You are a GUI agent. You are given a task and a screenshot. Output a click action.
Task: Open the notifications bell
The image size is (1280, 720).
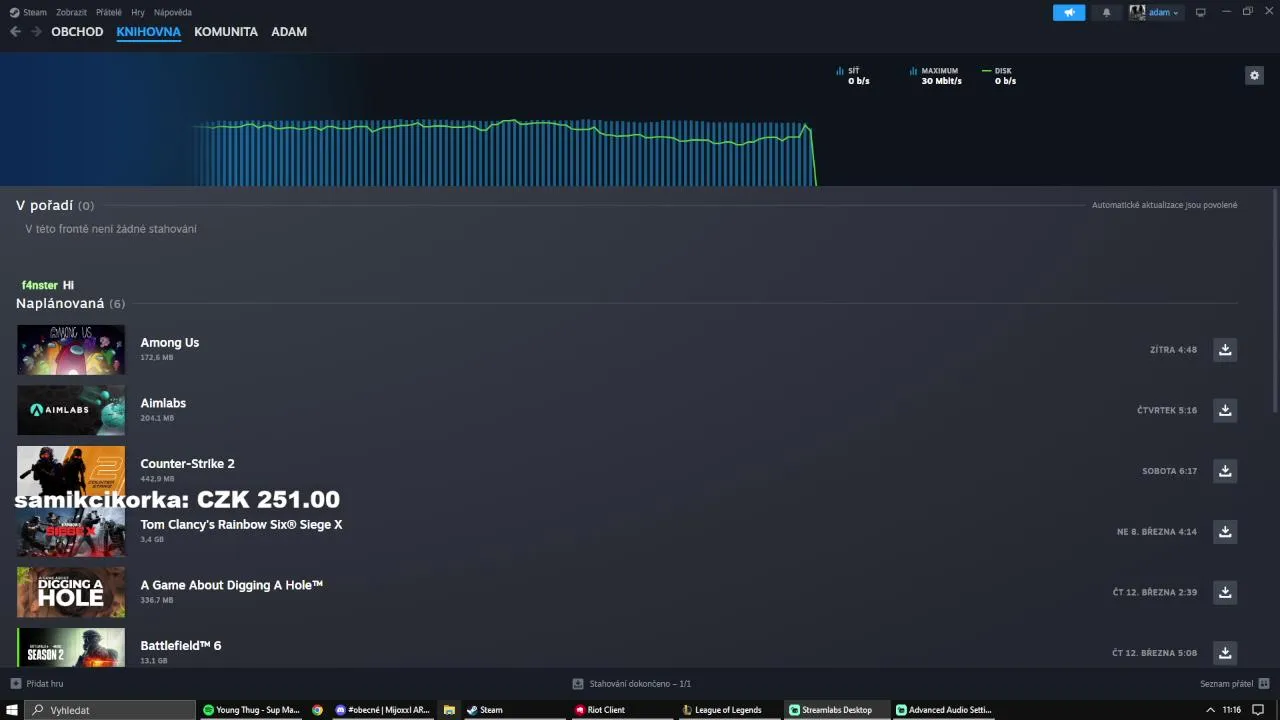pyautogui.click(x=1106, y=12)
